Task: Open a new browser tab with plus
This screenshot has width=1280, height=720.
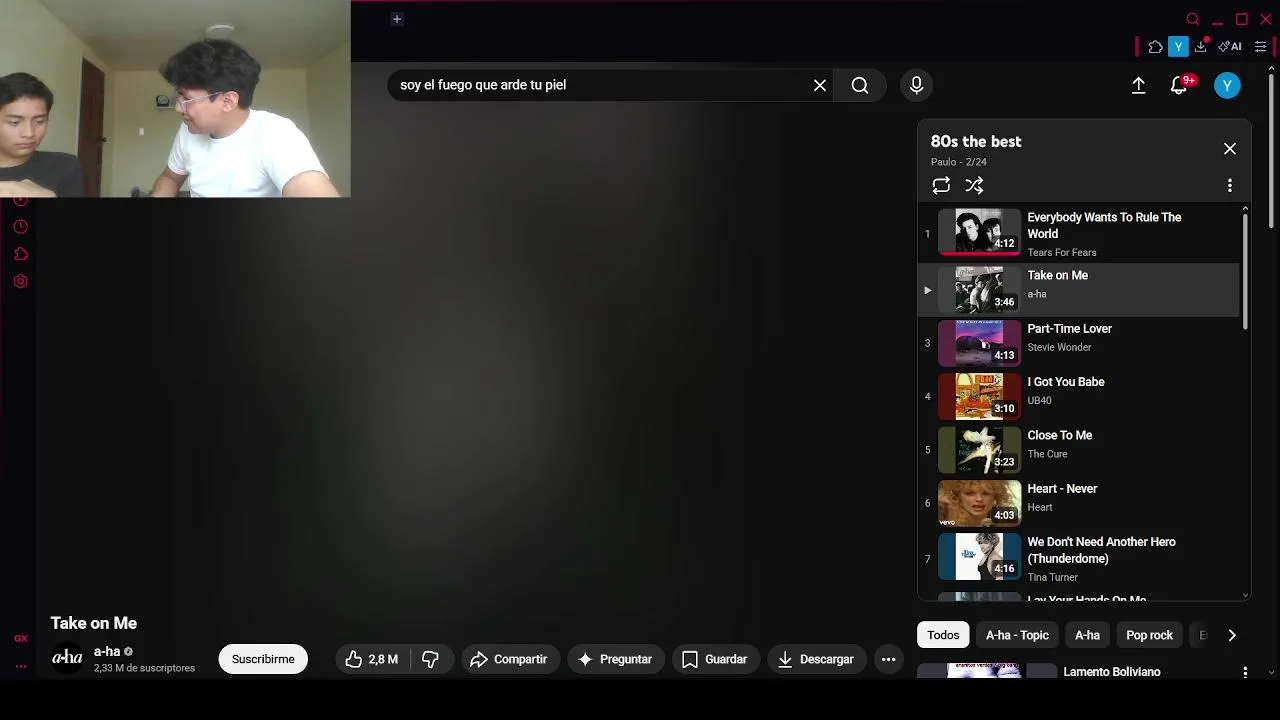Action: click(x=397, y=19)
